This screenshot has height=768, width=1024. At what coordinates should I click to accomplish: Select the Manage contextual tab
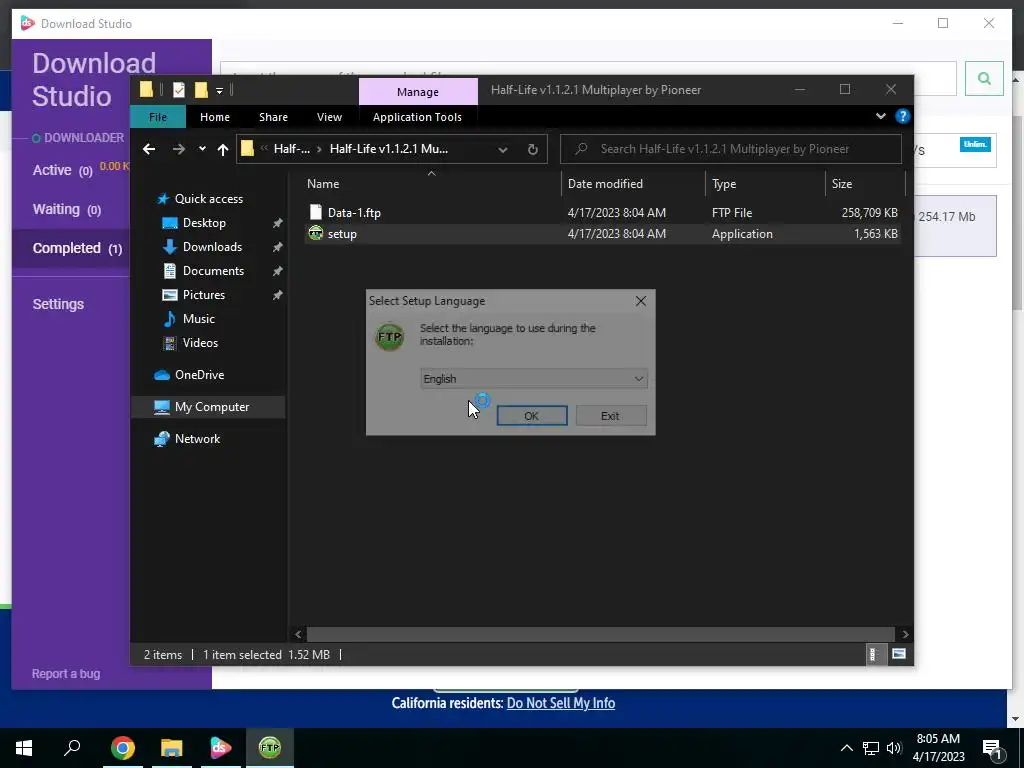(x=418, y=92)
